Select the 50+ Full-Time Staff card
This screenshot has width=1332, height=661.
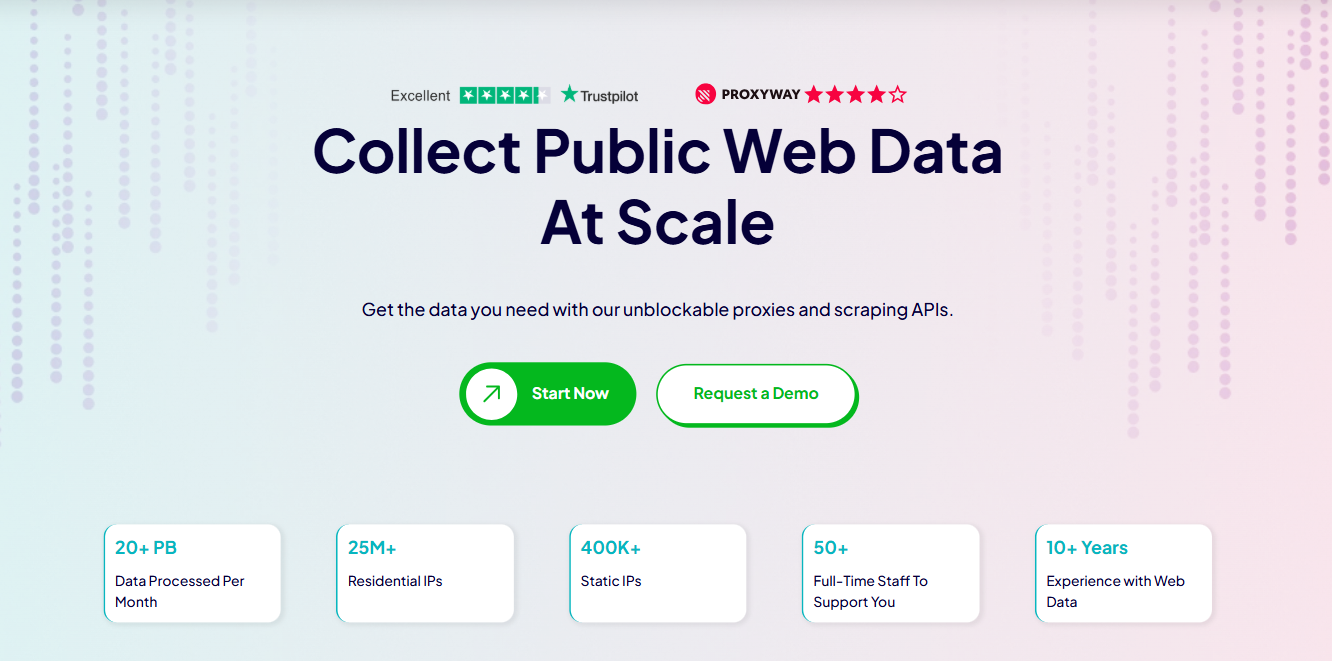click(891, 573)
